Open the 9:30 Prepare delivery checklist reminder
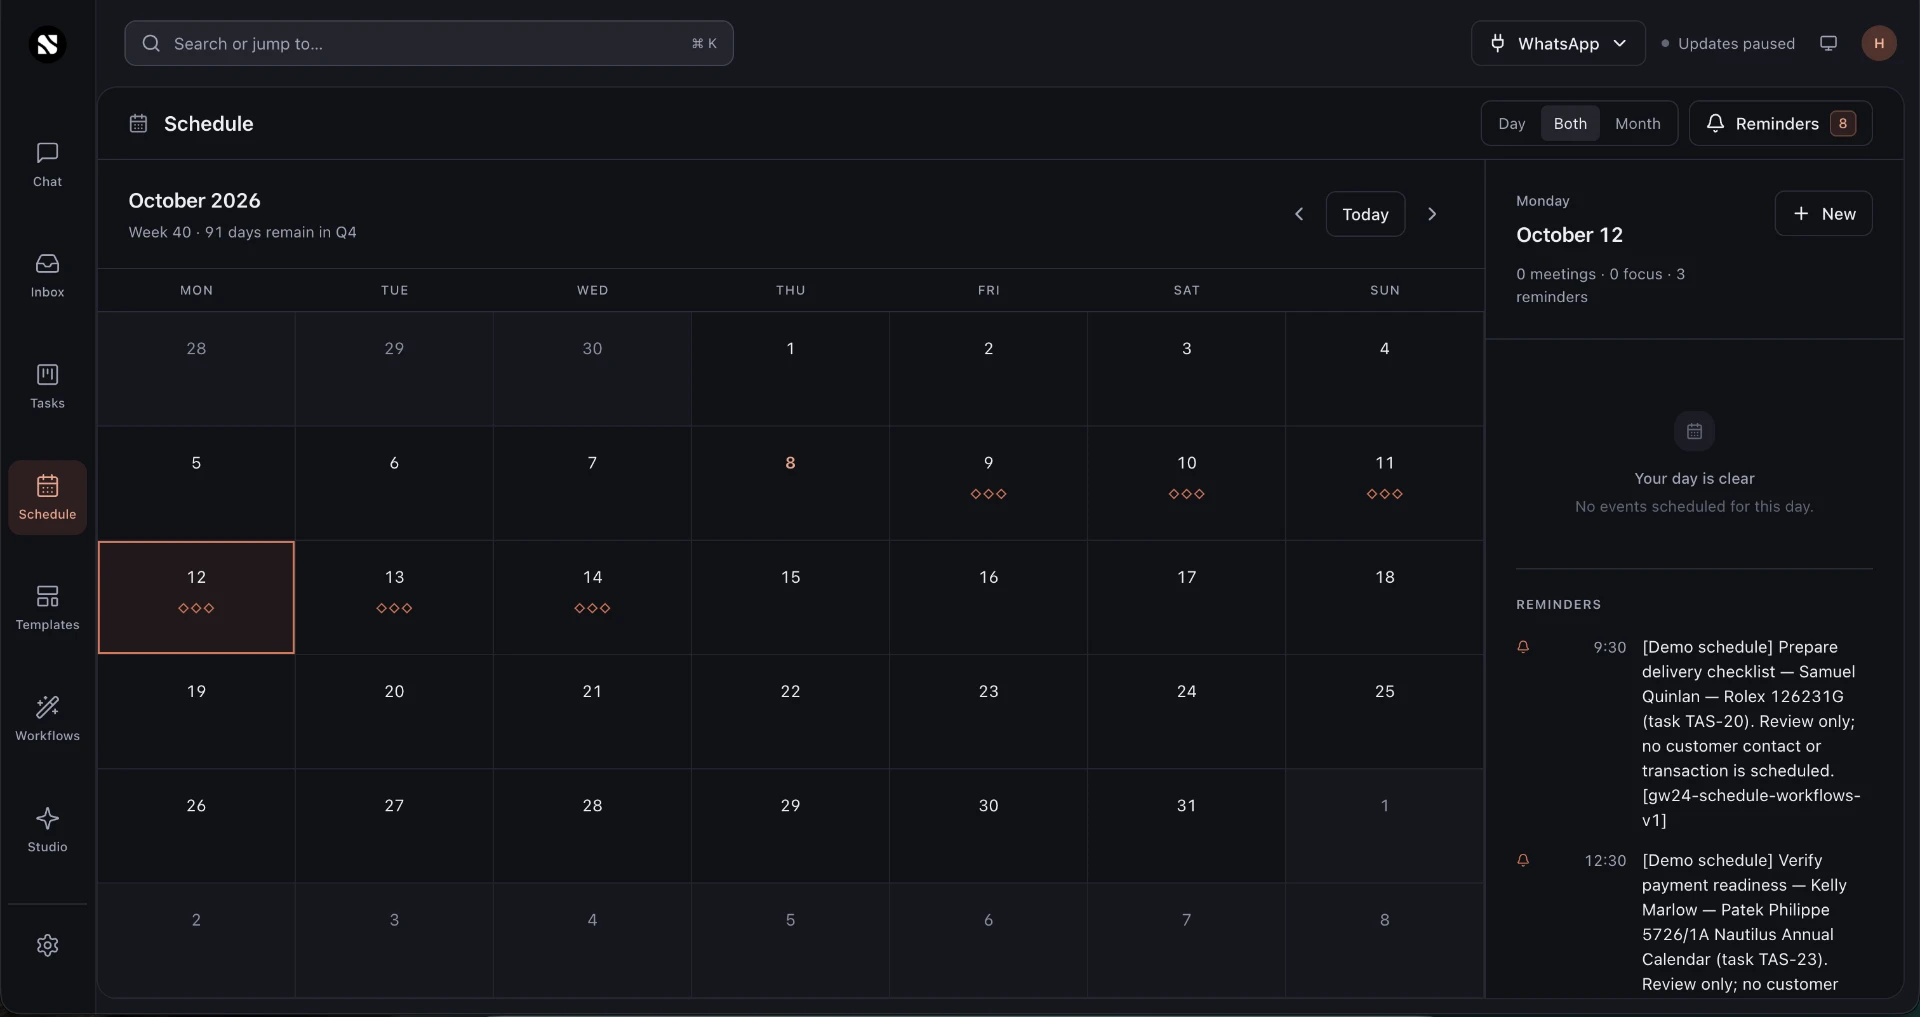Viewport: 1920px width, 1017px height. pos(1694,733)
